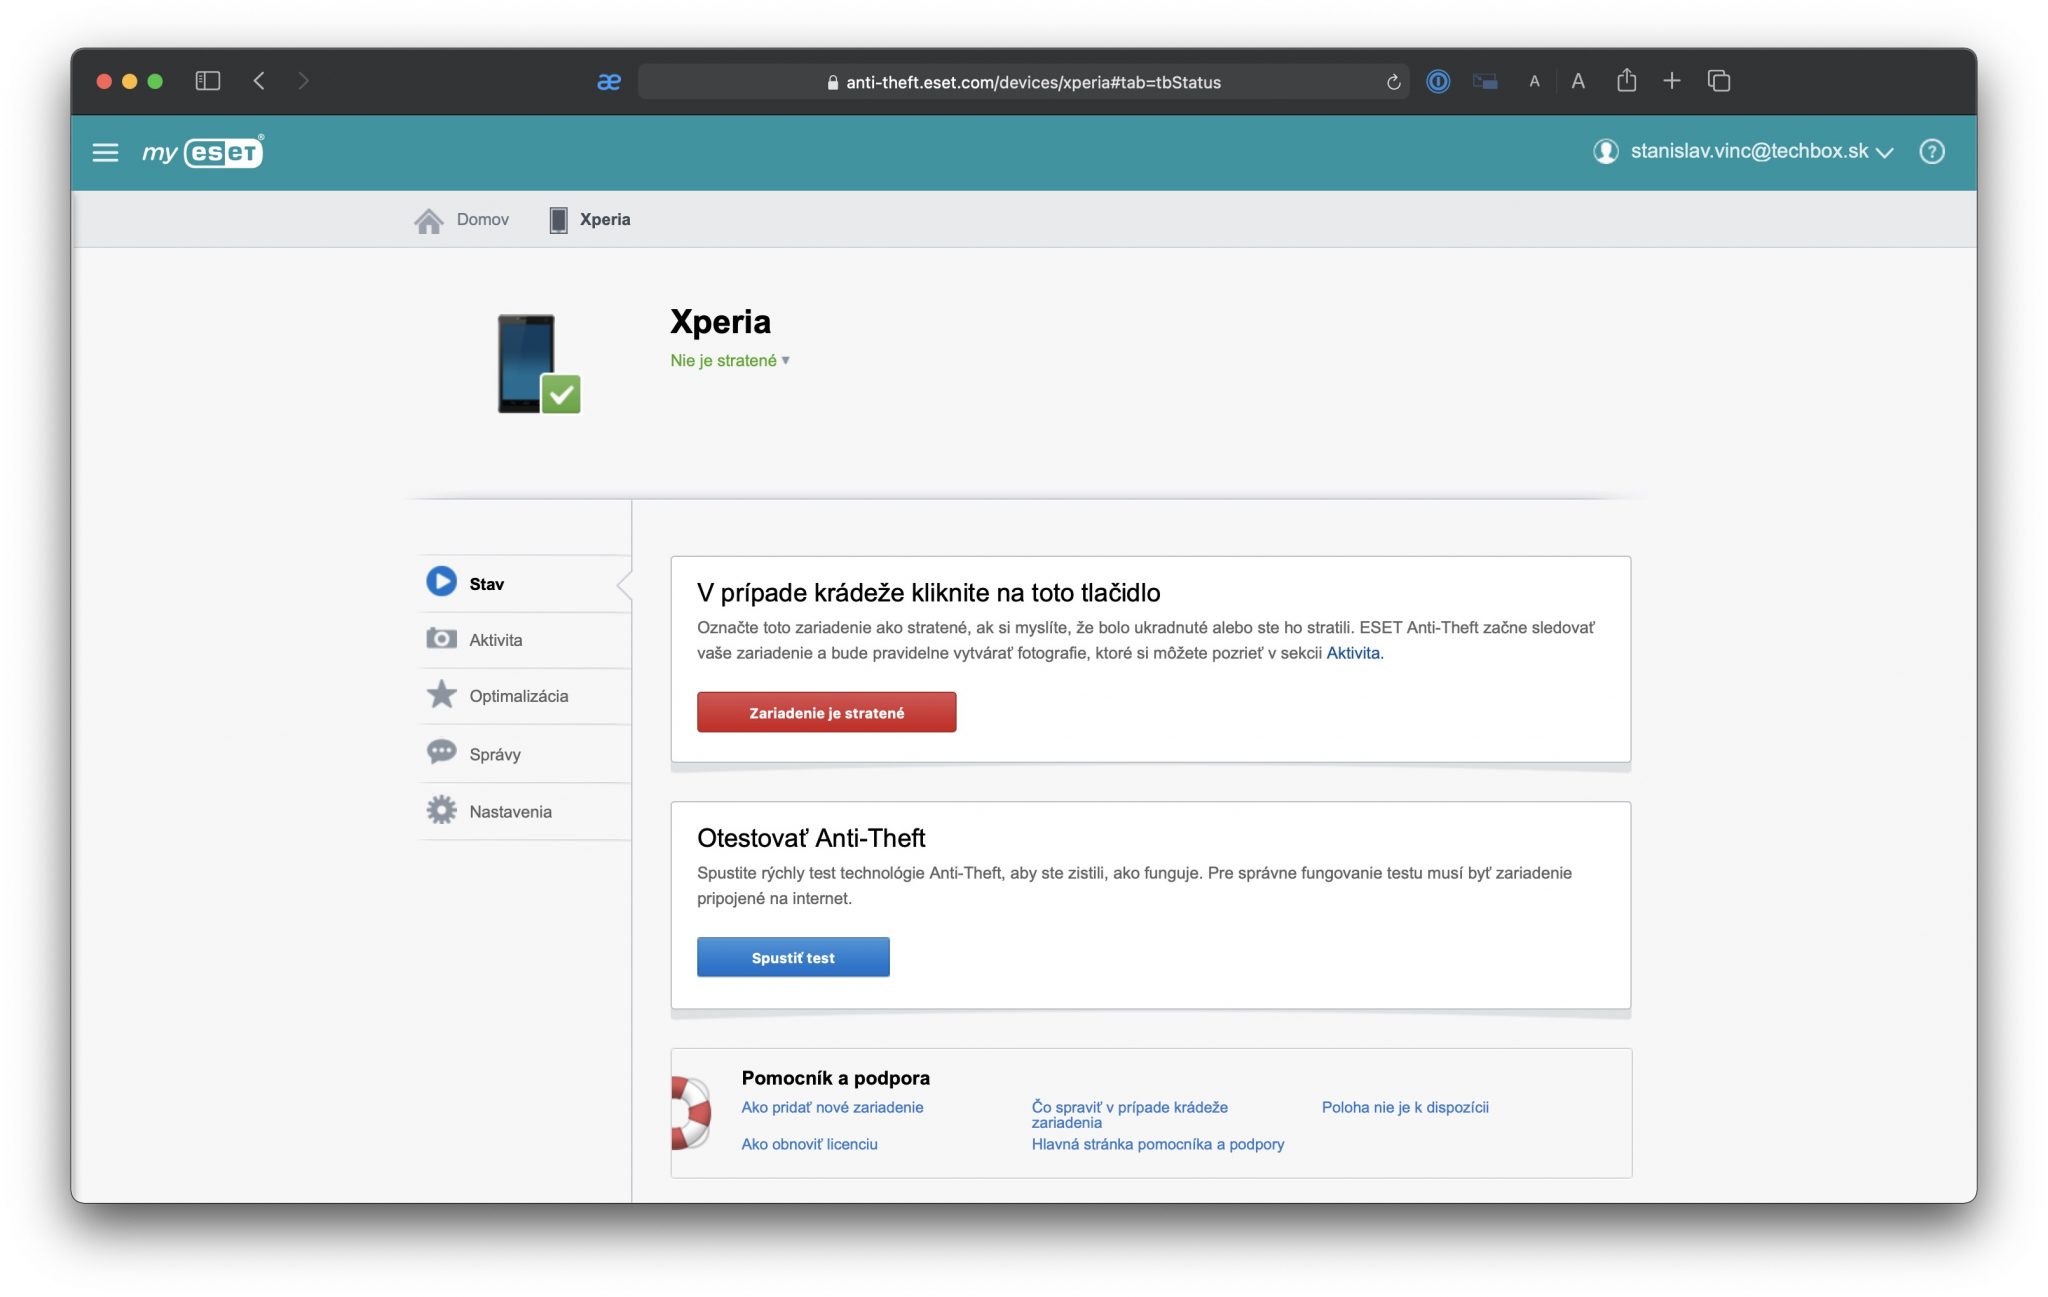Click the gear icon beside Nastavenia
This screenshot has width=2048, height=1297.
tap(441, 810)
